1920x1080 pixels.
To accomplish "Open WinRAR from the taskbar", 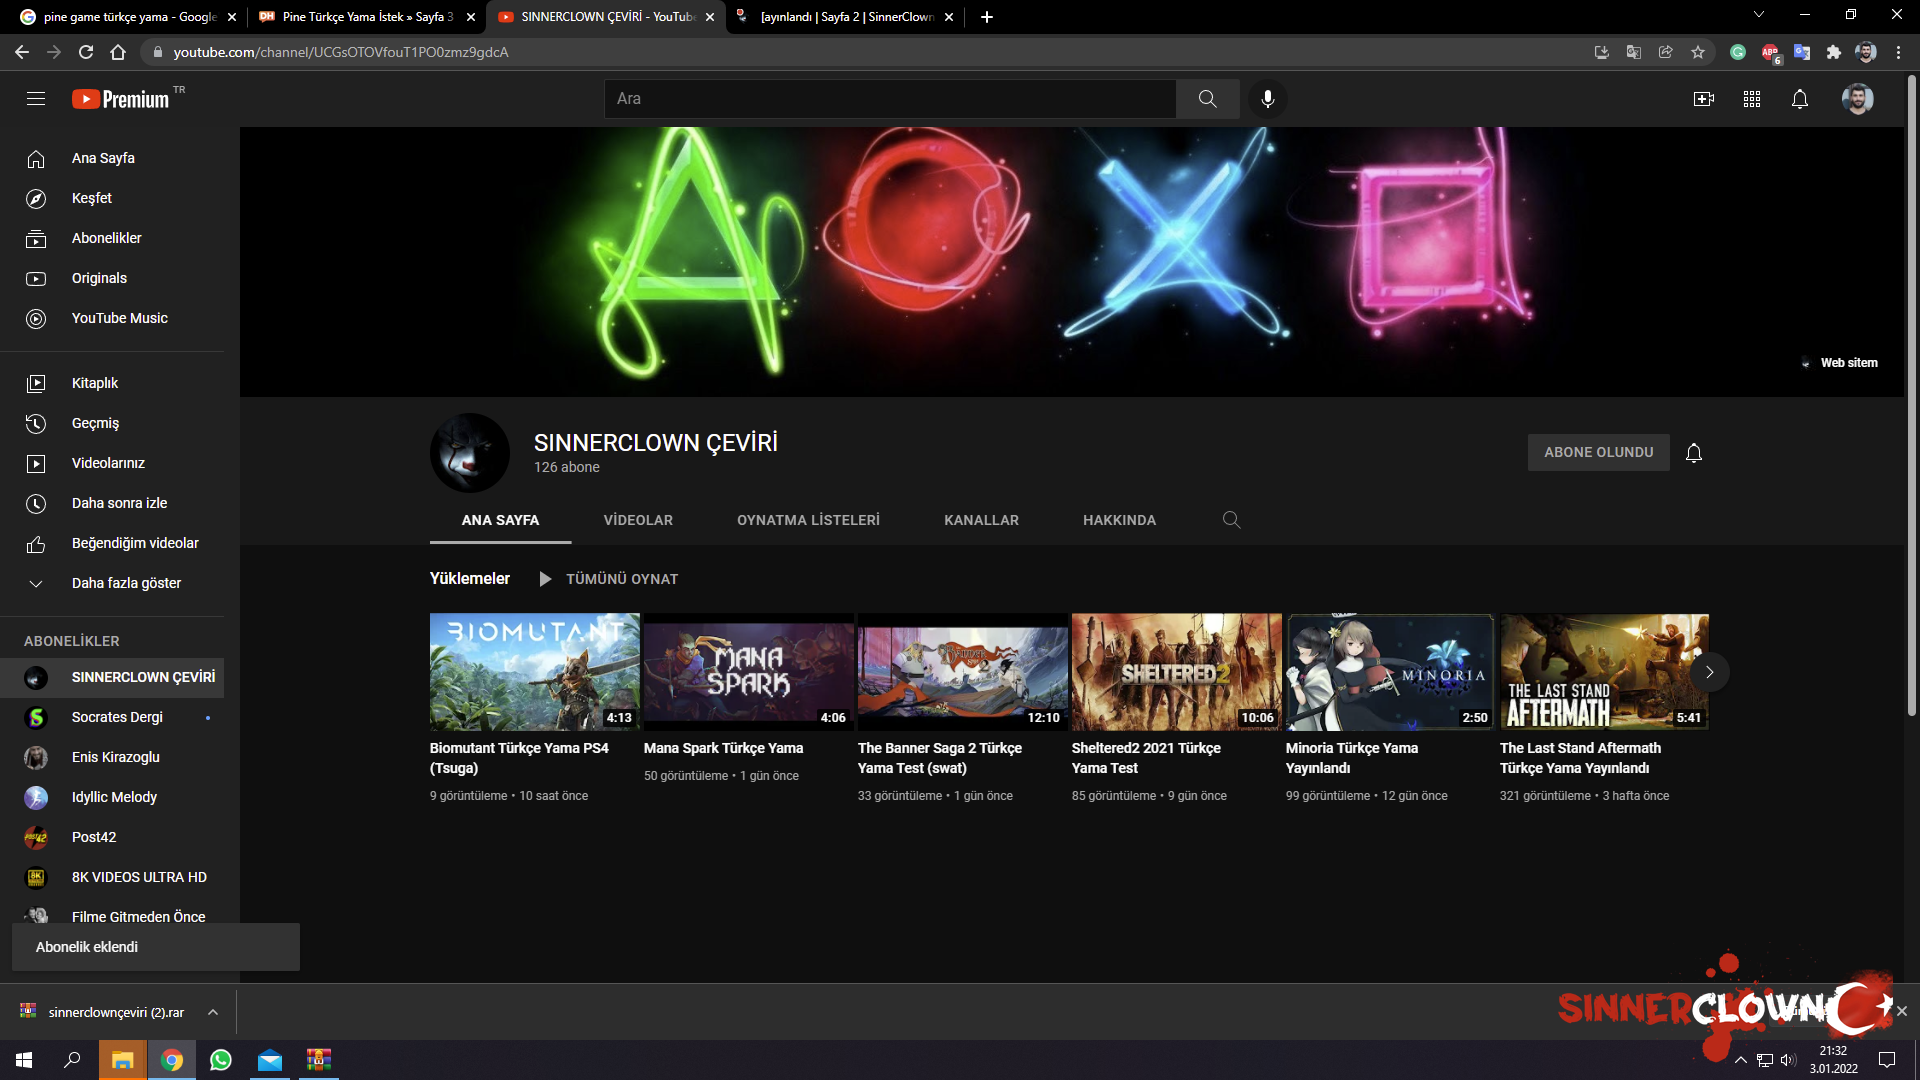I will [x=319, y=1060].
